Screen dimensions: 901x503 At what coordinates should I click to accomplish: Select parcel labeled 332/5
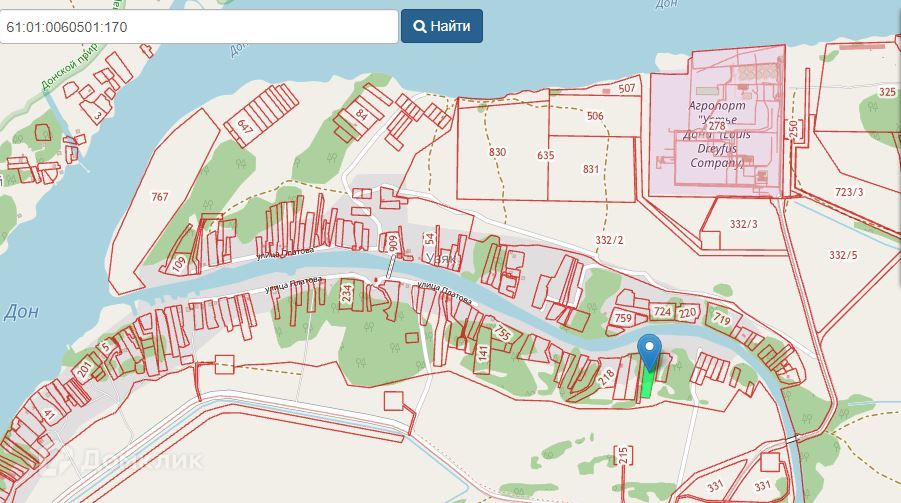pyautogui.click(x=843, y=255)
